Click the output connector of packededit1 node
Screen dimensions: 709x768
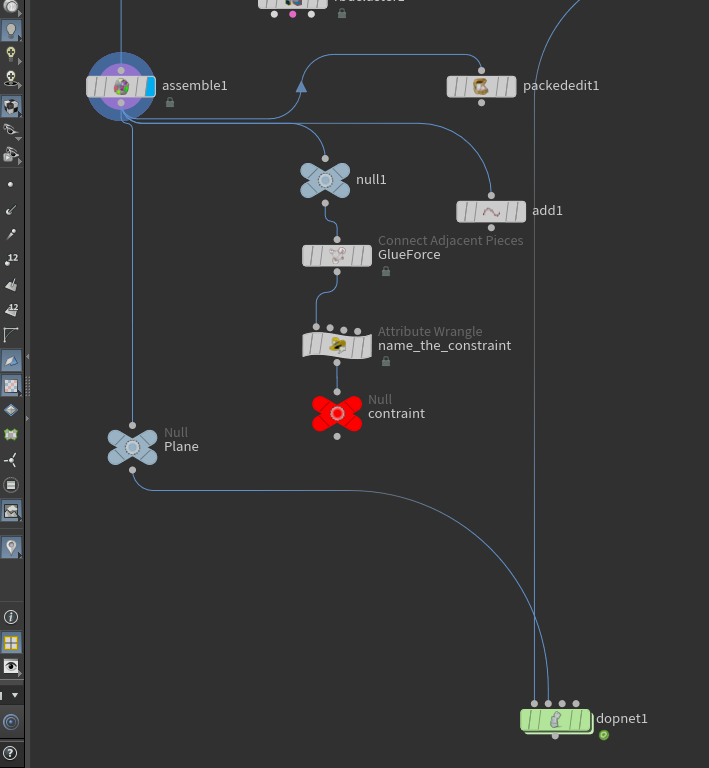(x=481, y=103)
